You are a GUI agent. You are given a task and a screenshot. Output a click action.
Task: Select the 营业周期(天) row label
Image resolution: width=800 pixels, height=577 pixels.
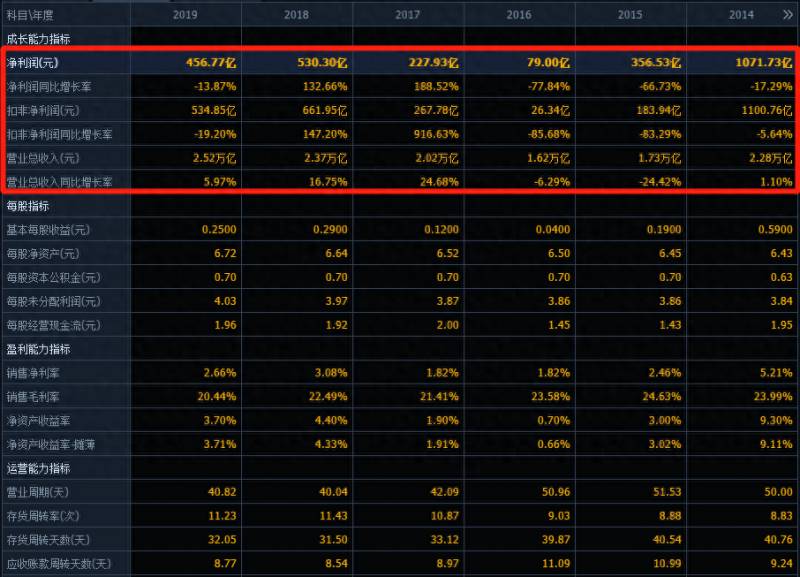[x=38, y=492]
